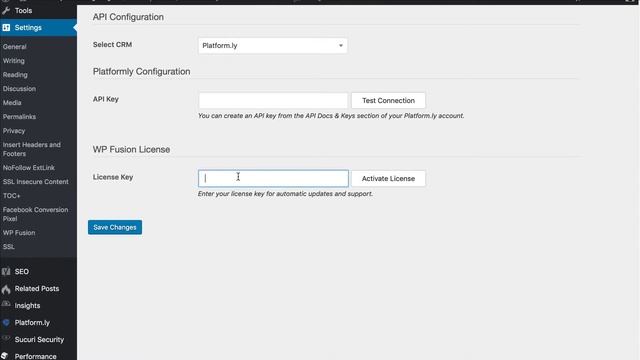640x360 pixels.
Task: Click the Settings sliders icon in sidebar
Action: (6, 27)
